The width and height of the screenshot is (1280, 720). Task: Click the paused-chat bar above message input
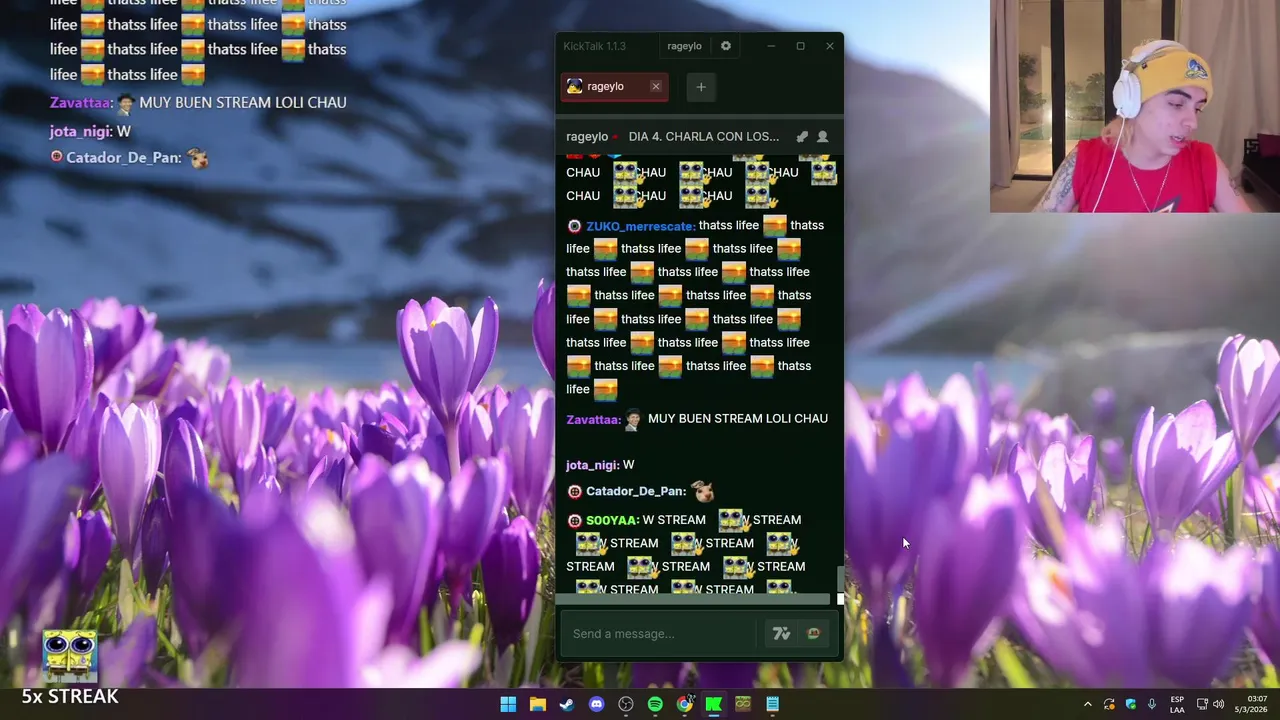point(694,600)
